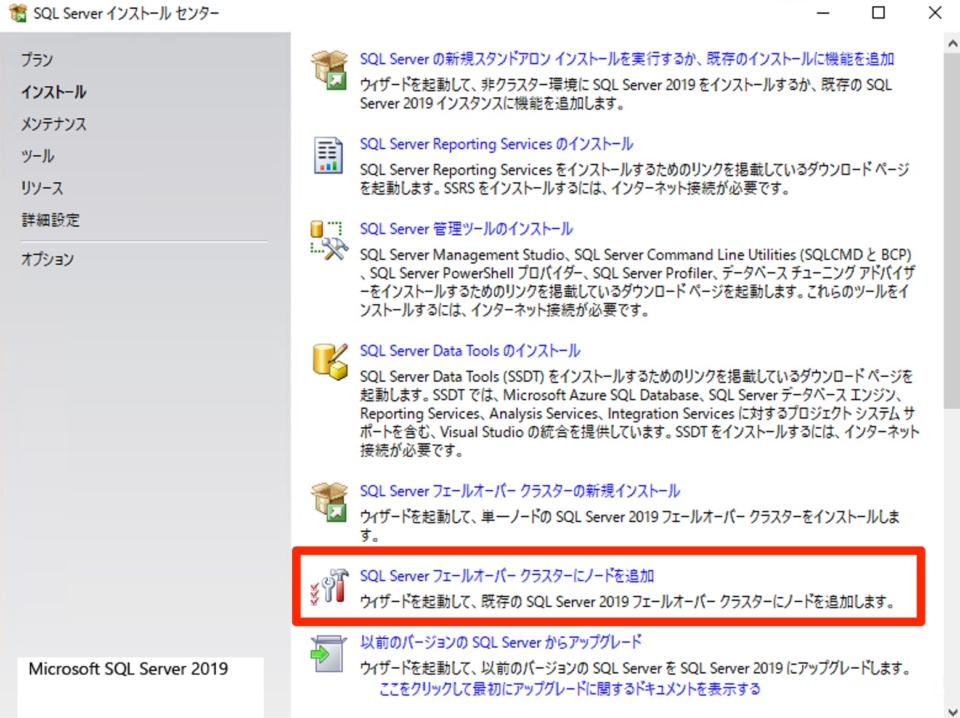Viewport: 960px width, 718px height.
Task: Click the Reporting Services document icon
Action: point(328,155)
